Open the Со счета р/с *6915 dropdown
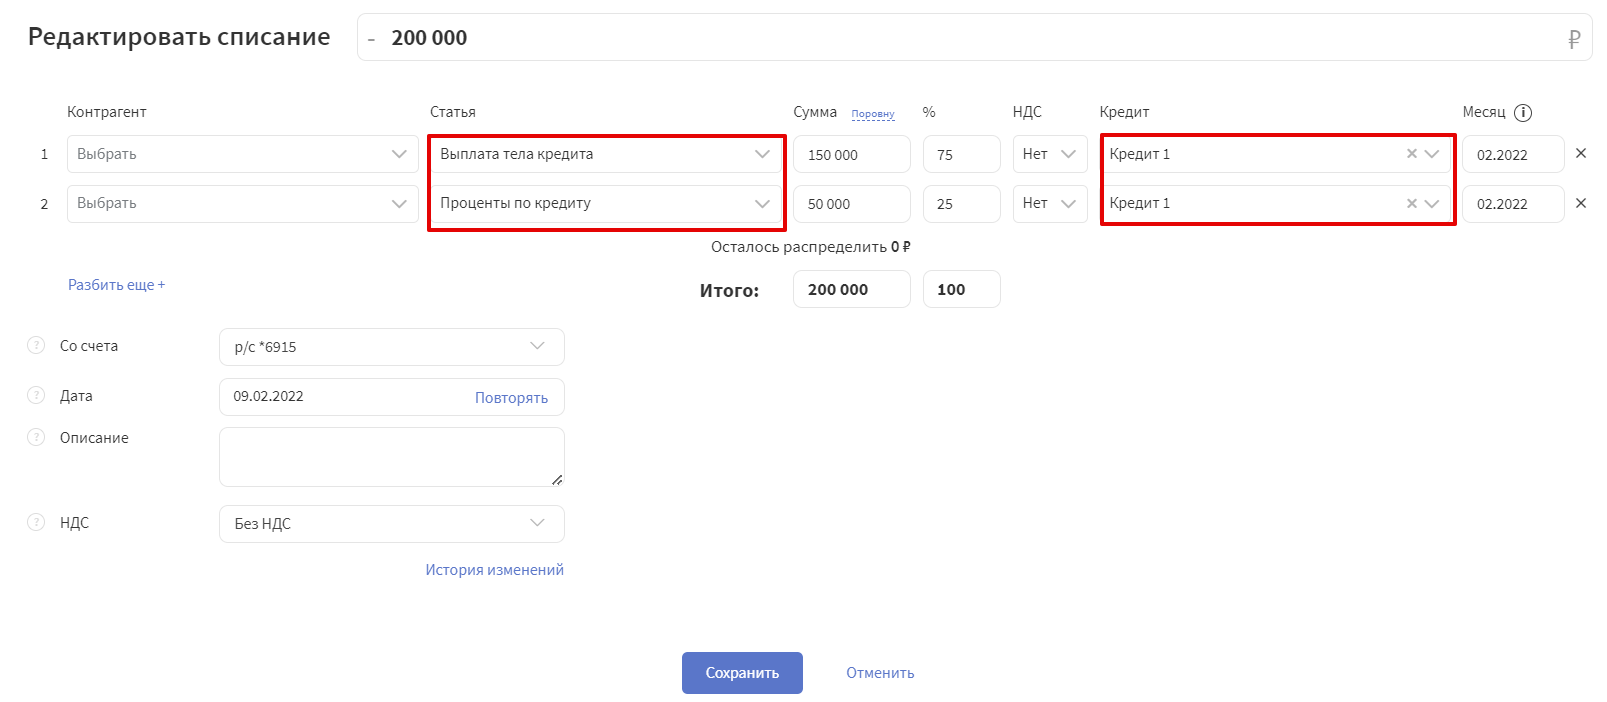Viewport: 1607px width, 702px height. [x=392, y=347]
